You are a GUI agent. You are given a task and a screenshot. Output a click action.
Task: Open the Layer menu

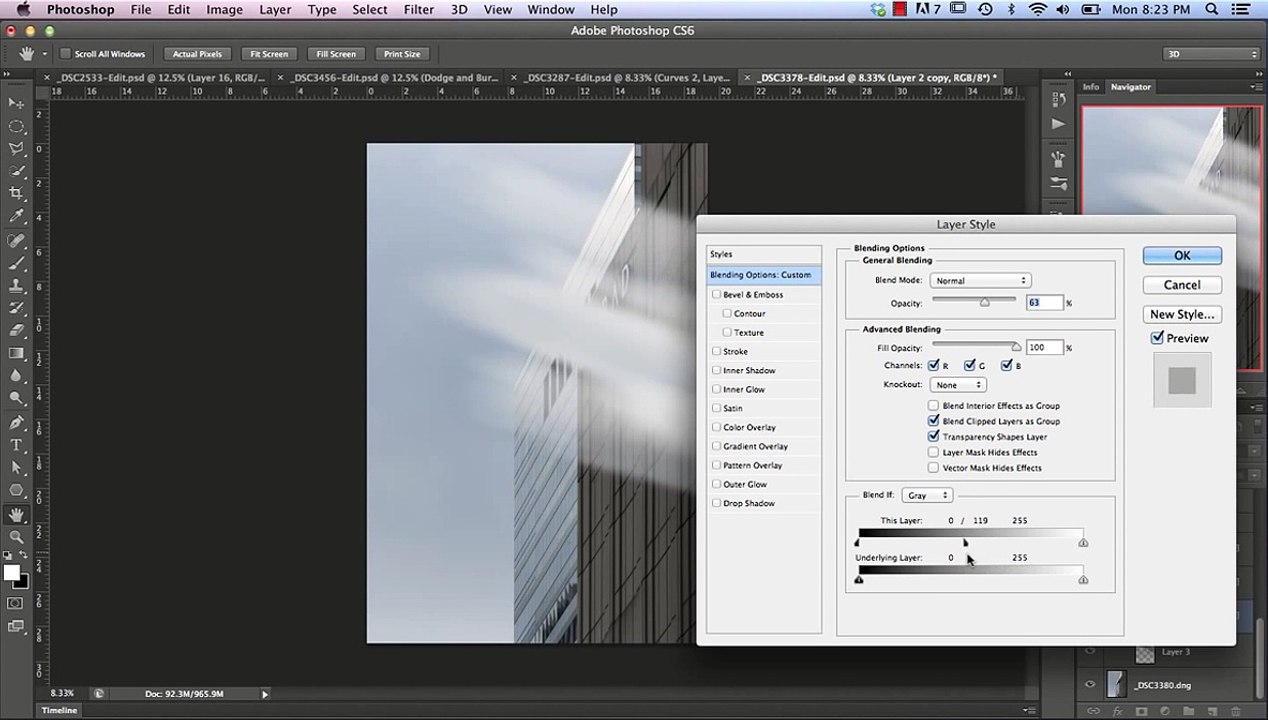coord(275,9)
